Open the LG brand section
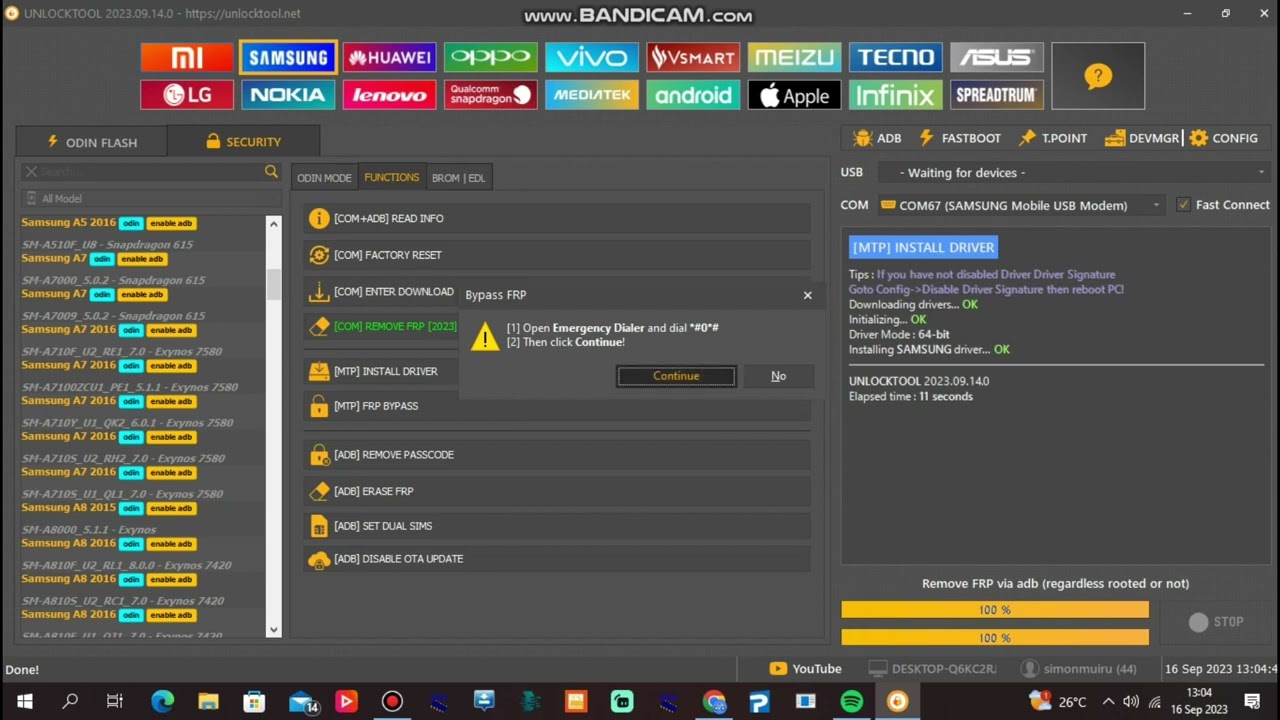 [187, 95]
